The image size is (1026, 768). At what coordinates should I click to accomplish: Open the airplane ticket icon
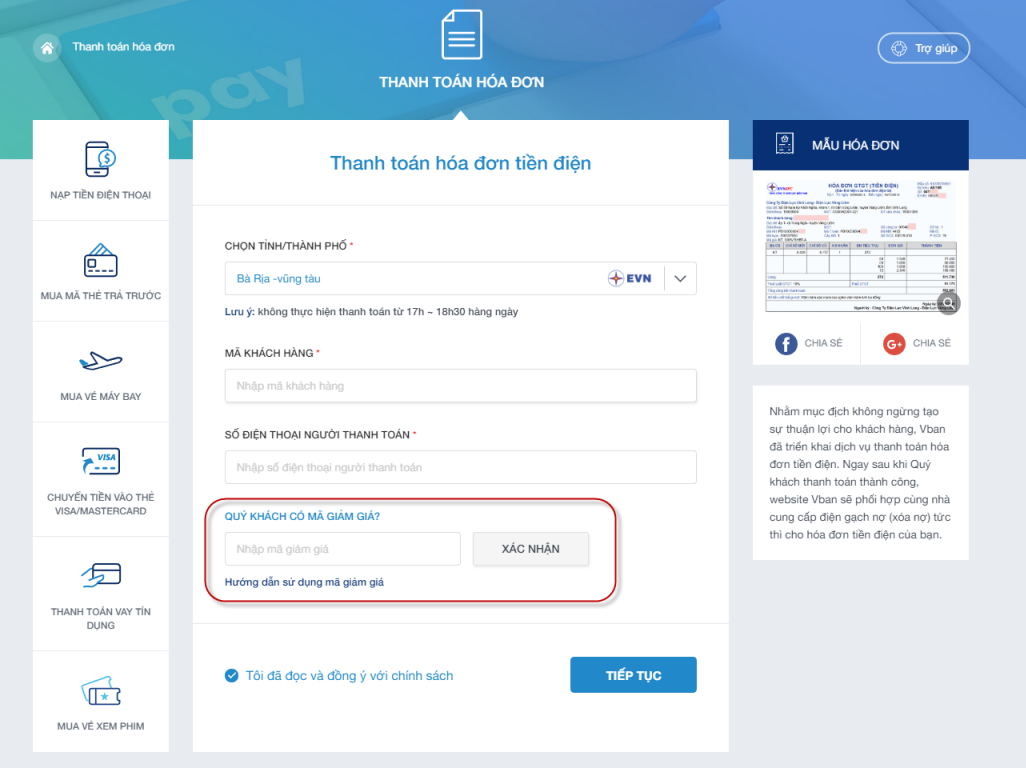101,361
